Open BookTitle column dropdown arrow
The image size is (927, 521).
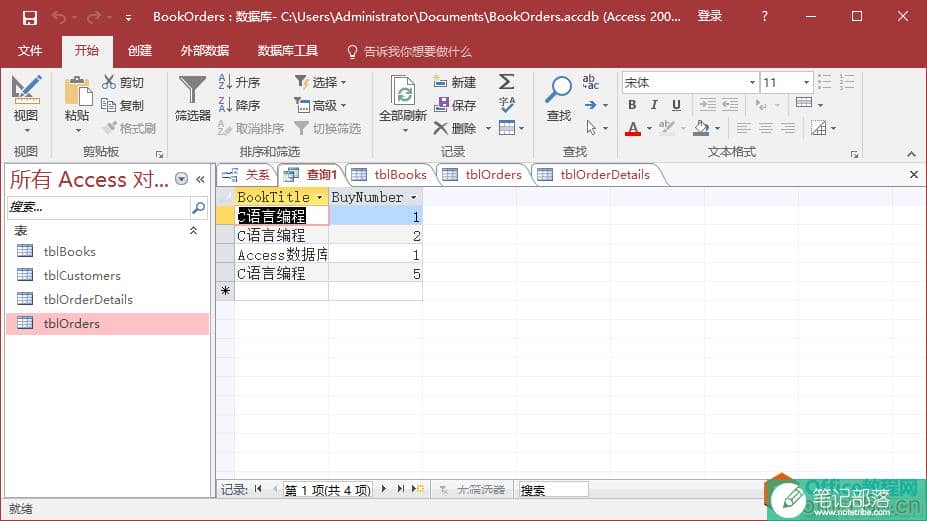pos(319,198)
